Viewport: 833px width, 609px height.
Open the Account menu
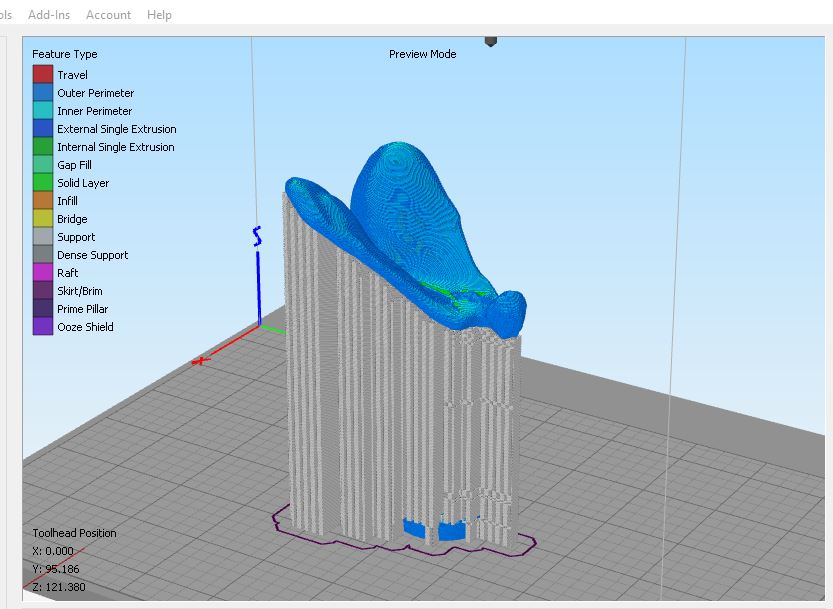108,15
